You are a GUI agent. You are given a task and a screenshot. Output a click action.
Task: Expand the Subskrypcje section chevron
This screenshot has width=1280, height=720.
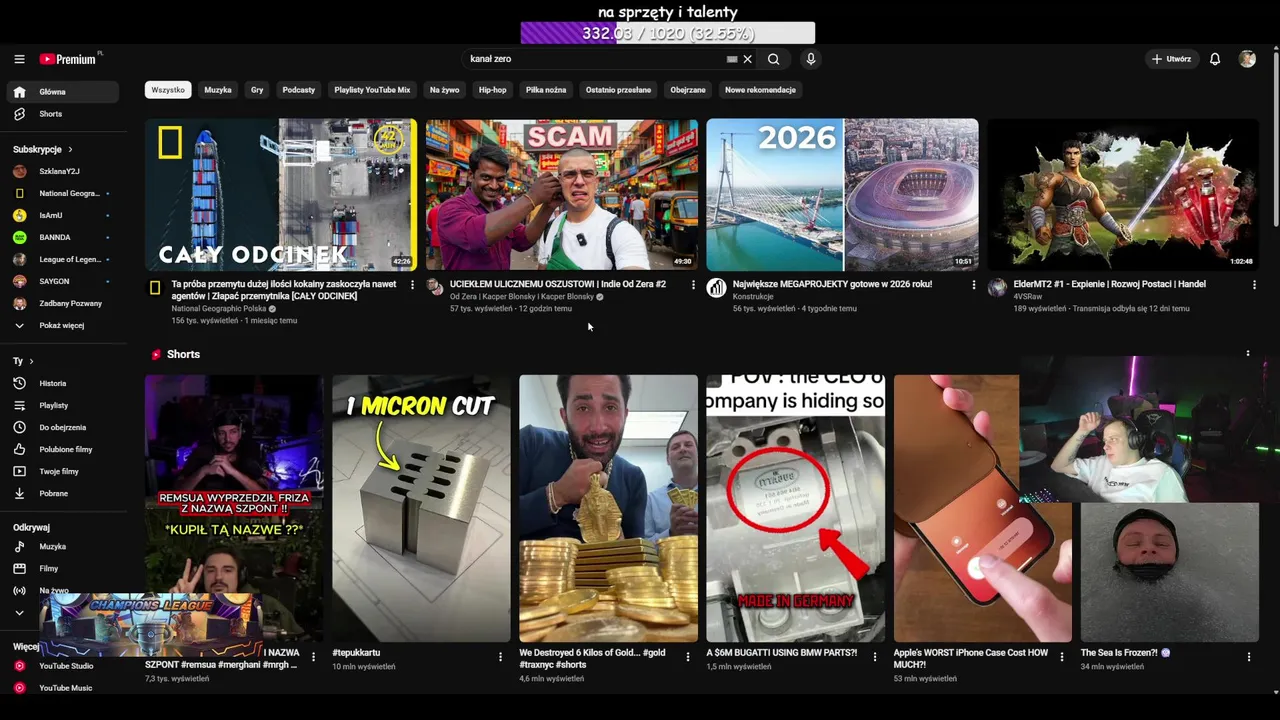(70, 149)
